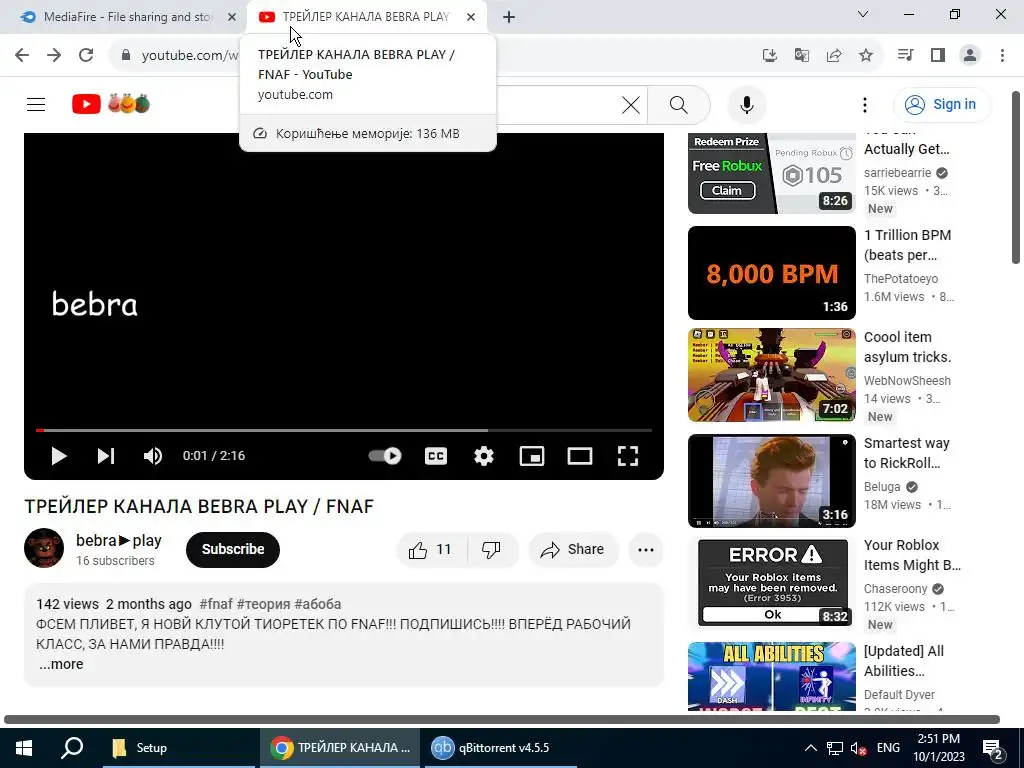Open notification center in taskbar
The width and height of the screenshot is (1024, 768).
[x=992, y=749]
